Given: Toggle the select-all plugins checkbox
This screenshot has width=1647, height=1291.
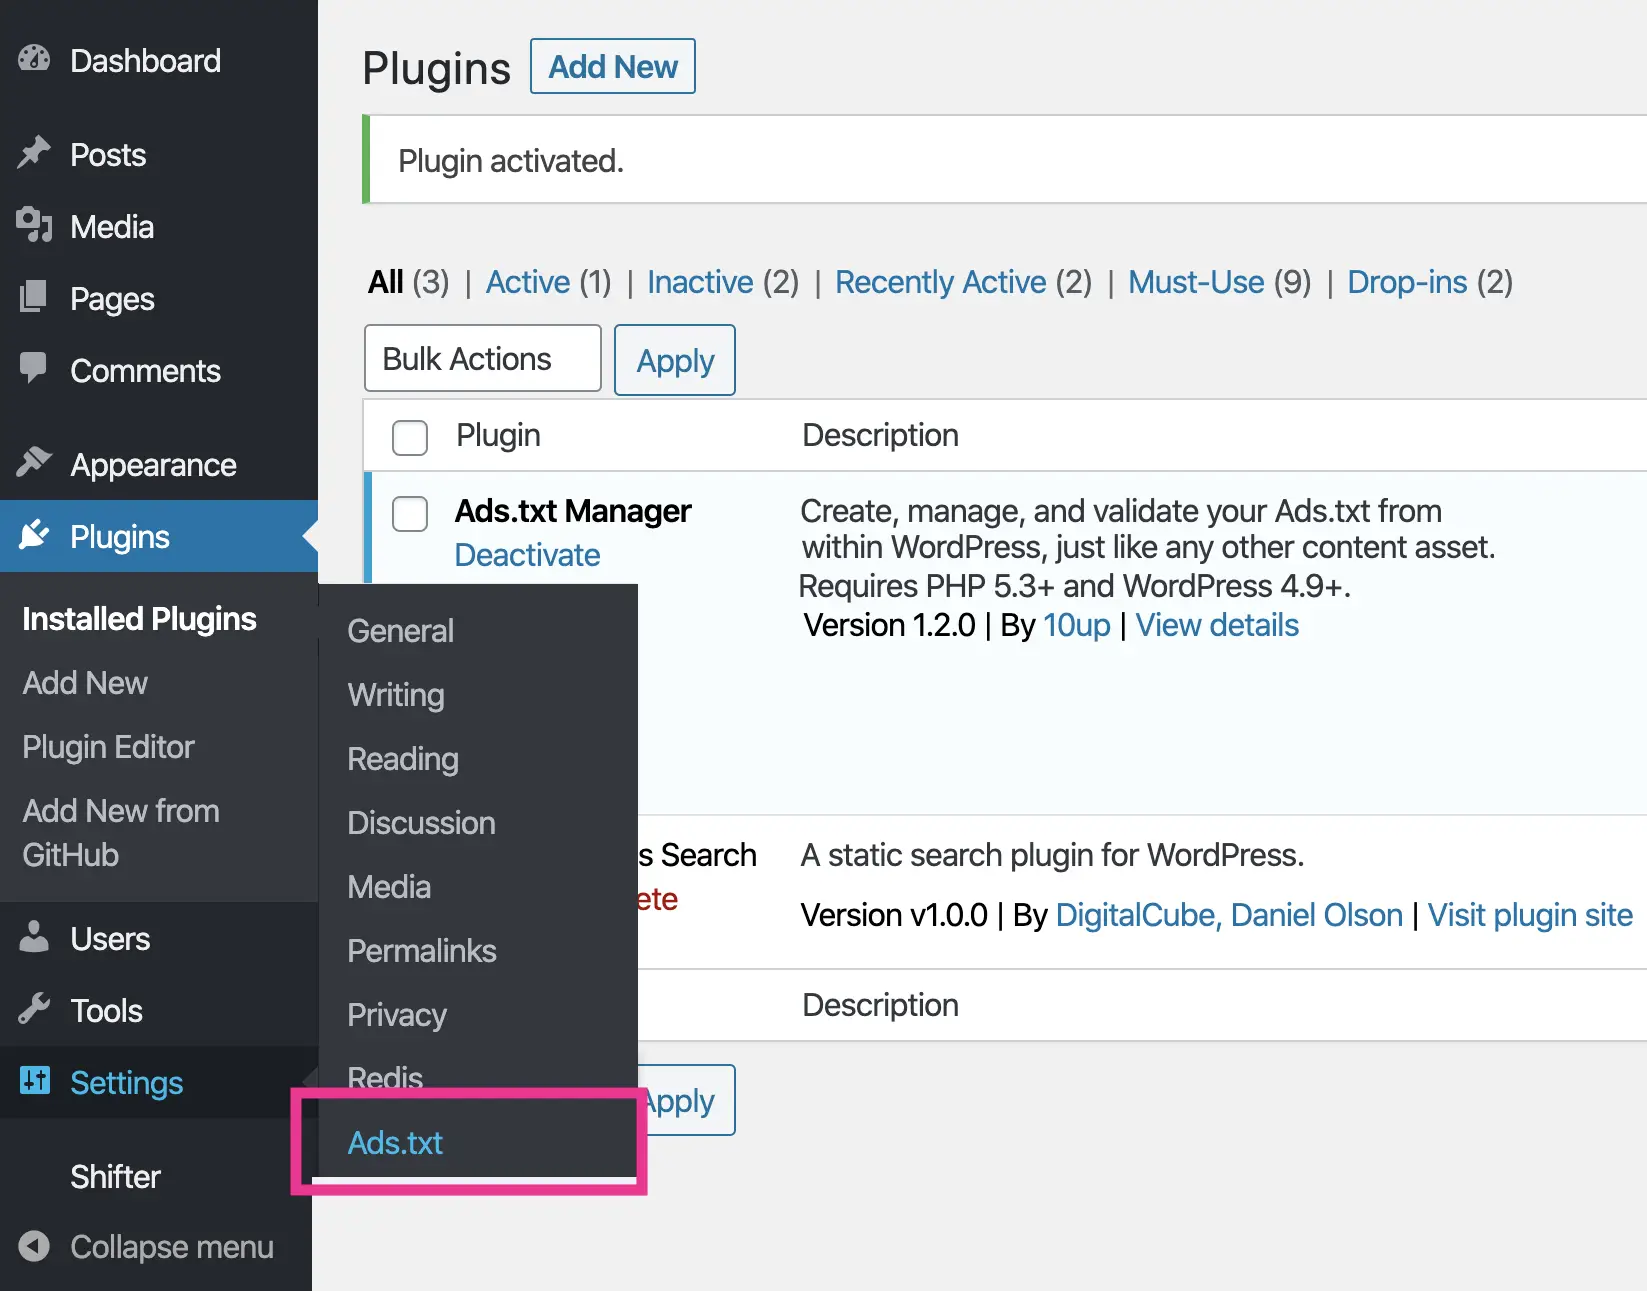Looking at the screenshot, I should tap(410, 437).
